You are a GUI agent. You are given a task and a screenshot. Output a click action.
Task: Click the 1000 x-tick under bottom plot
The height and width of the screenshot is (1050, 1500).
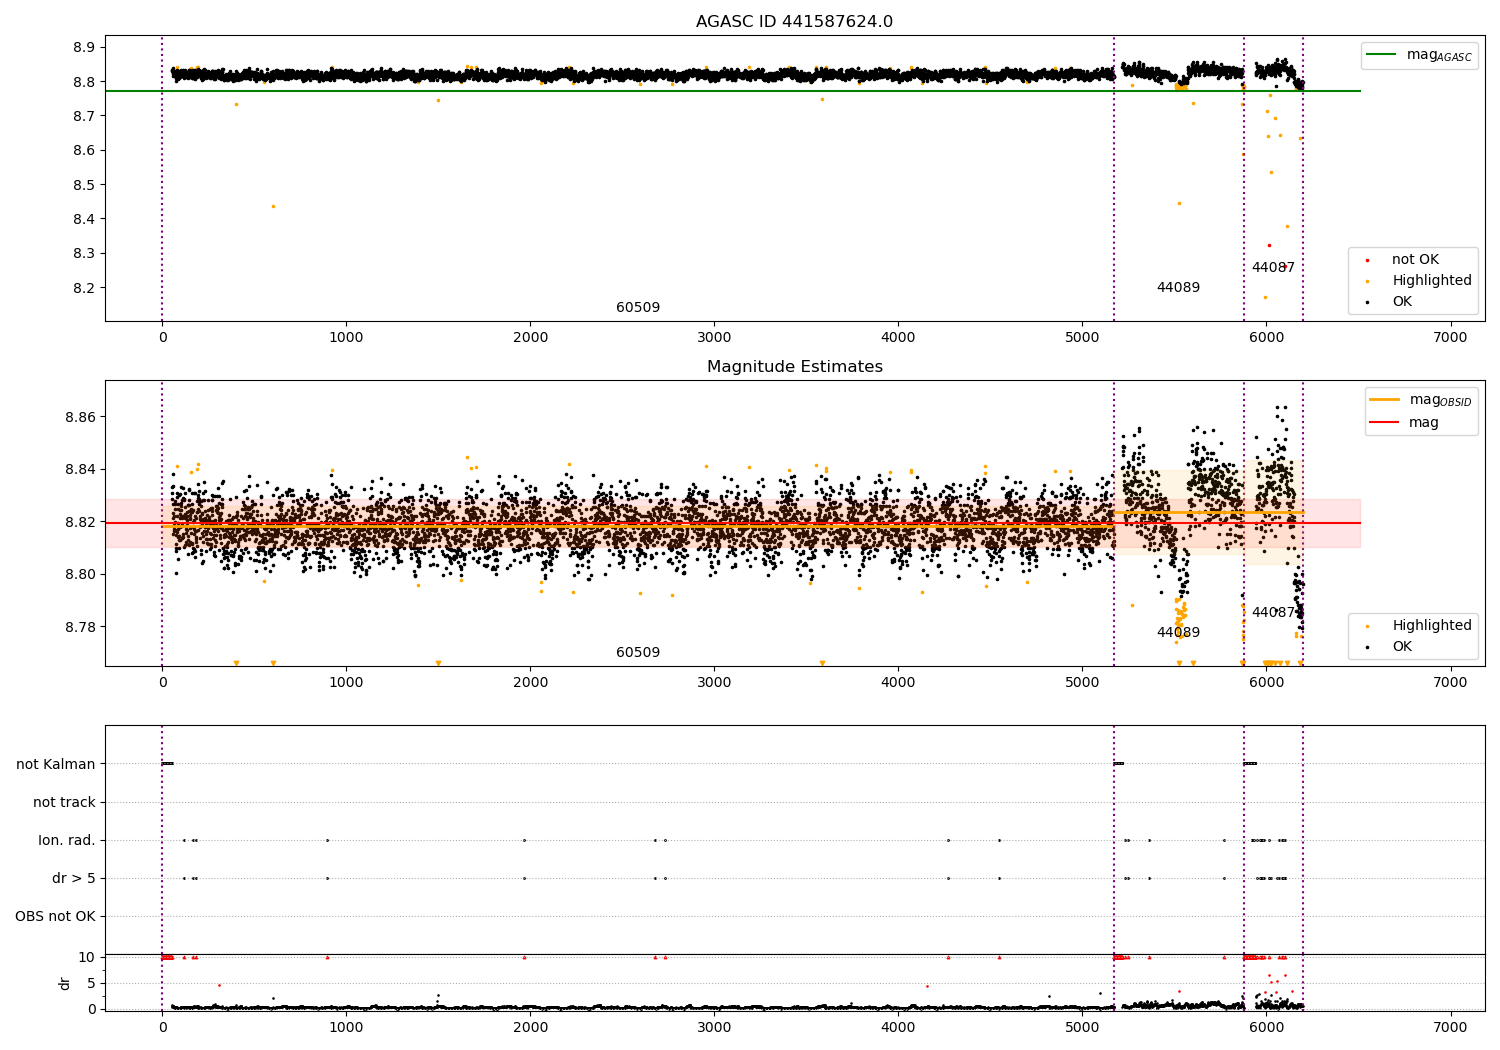346,1027
